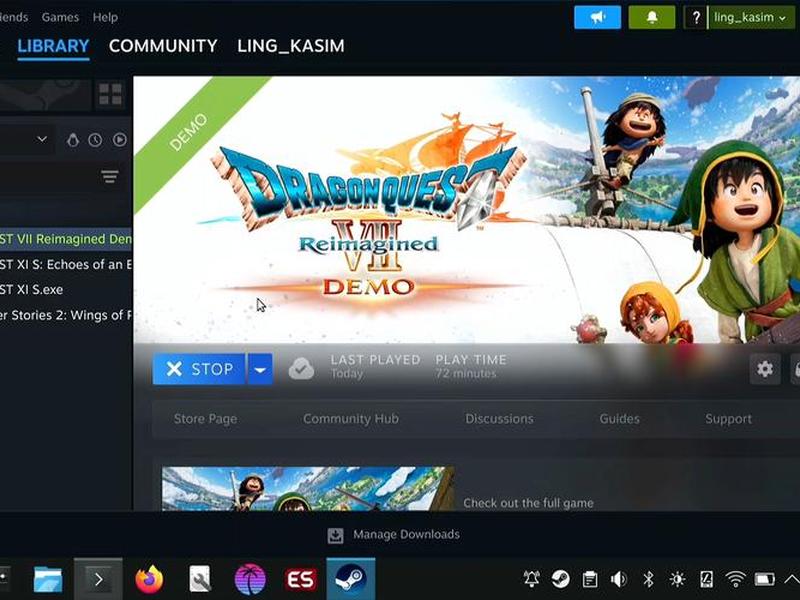Open the Store Page link
Screen dimensions: 800x600
click(205, 419)
